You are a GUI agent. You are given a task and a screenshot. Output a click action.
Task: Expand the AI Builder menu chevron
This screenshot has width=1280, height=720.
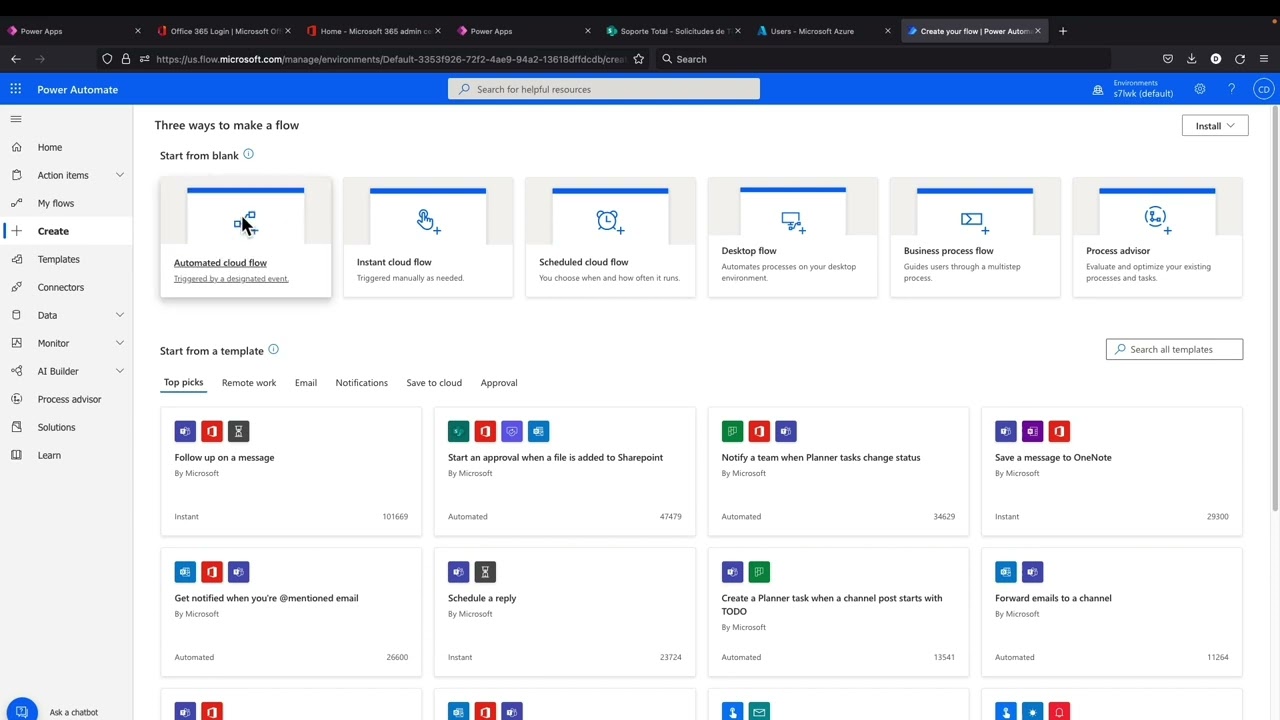click(120, 371)
